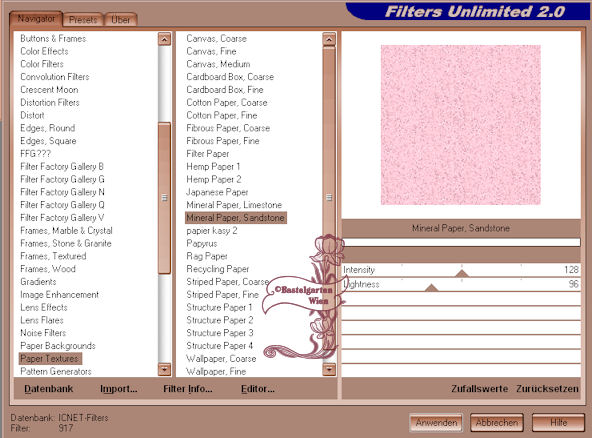This screenshot has height=438, width=592.
Task: Open the Import... option
Action: tap(119, 389)
